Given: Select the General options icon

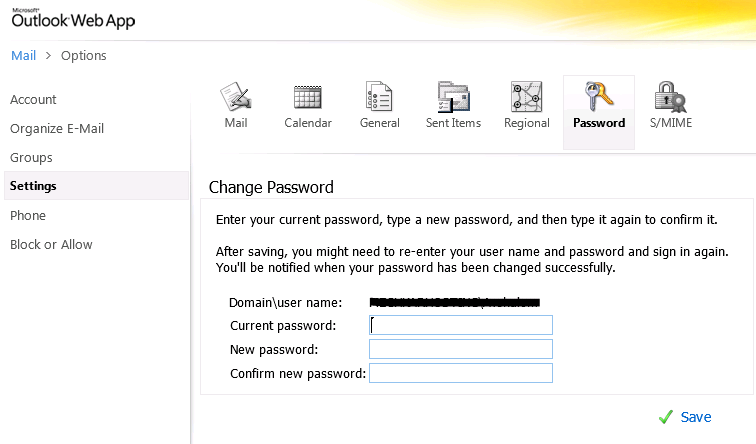Looking at the screenshot, I should click(379, 97).
